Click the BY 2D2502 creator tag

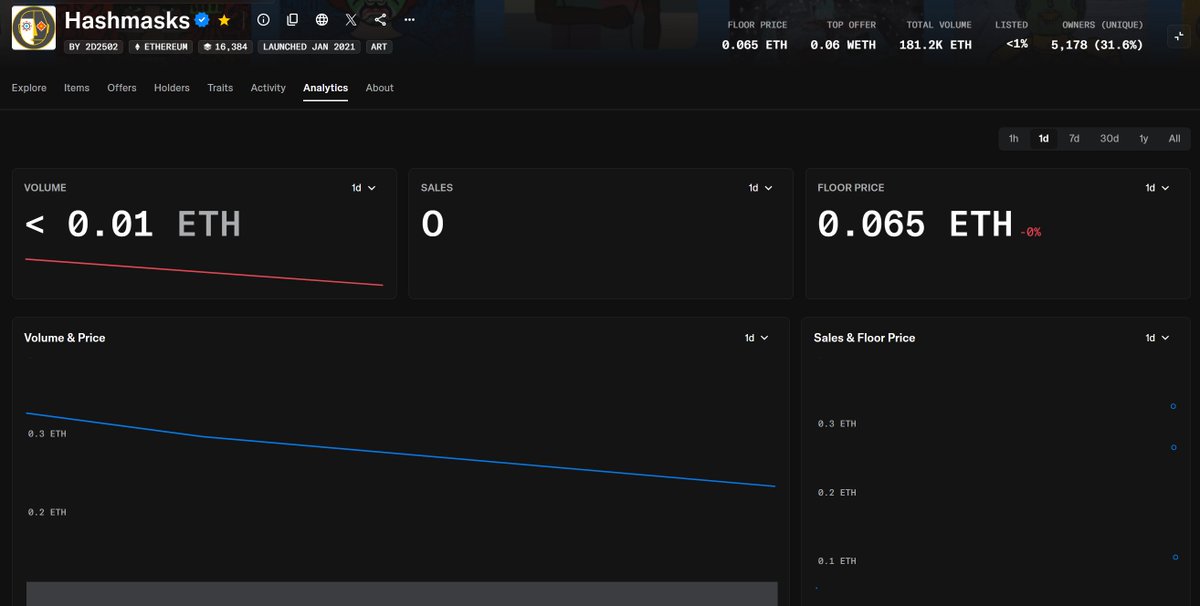[94, 47]
